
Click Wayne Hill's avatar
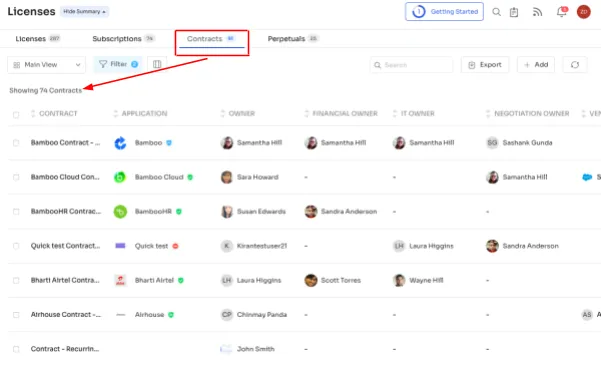click(x=399, y=280)
